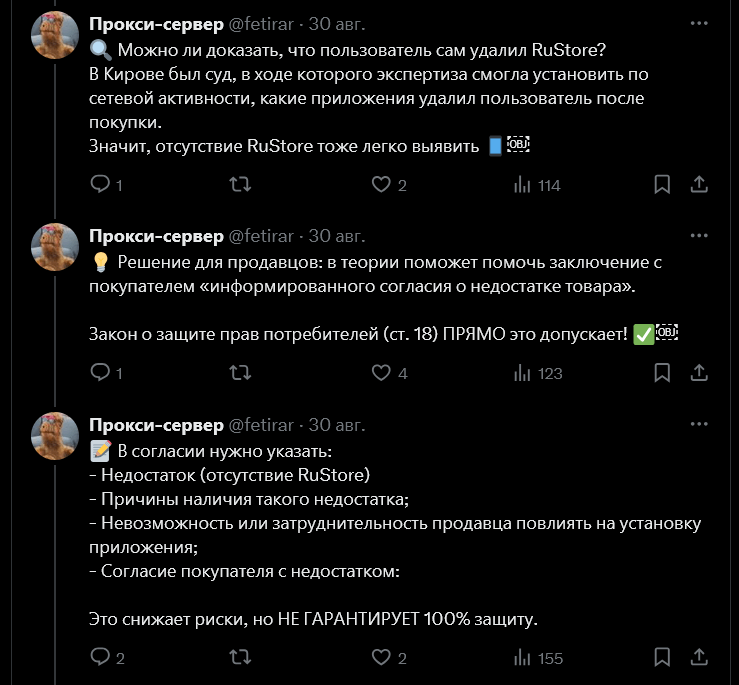Retweet the post about Kirov court expertise
Screen dimensions: 739x685
[x=240, y=185]
